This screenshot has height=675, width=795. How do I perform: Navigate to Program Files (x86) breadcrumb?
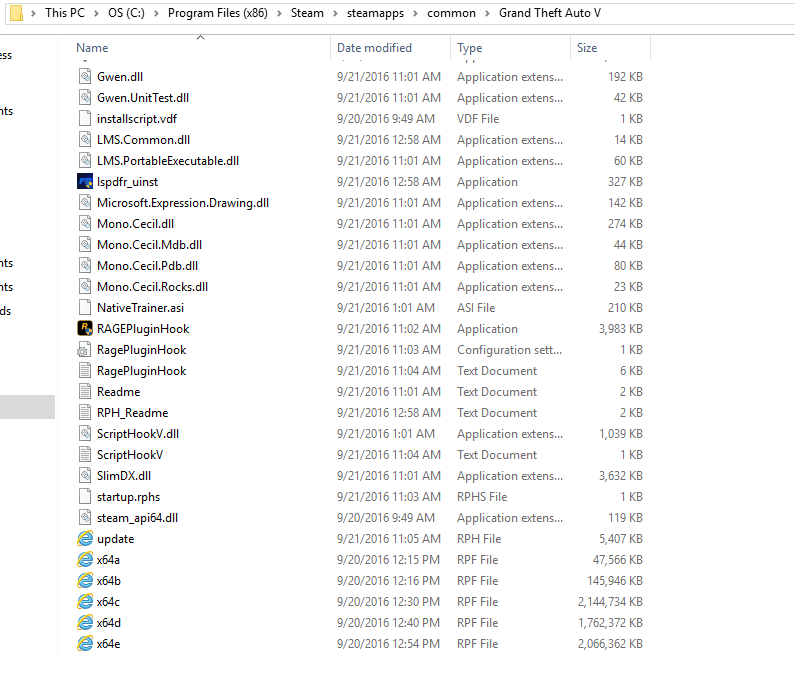click(x=218, y=13)
